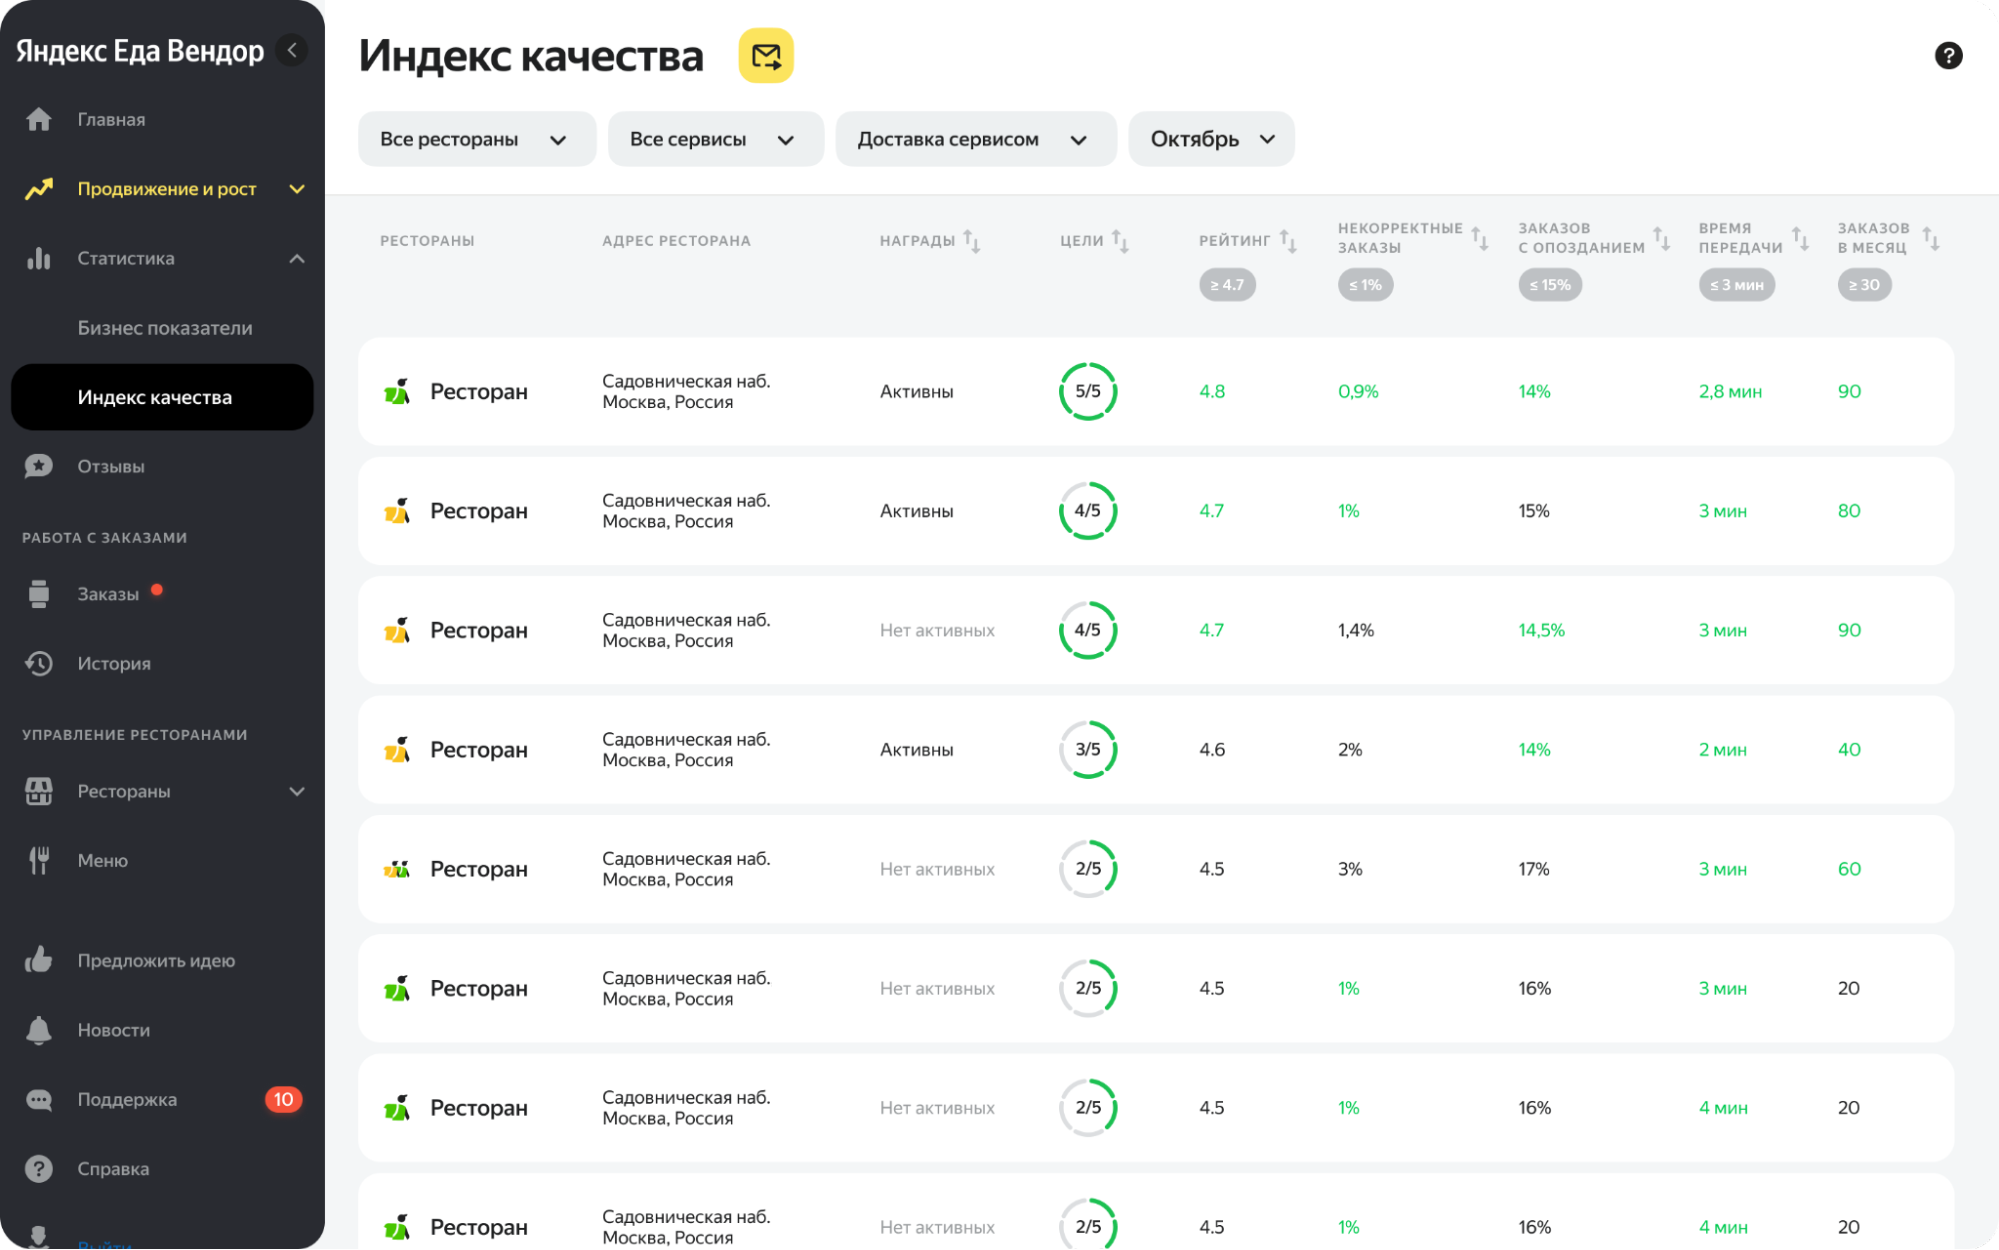This screenshot has height=1250, width=1999.
Task: Click the ≤ 3 мин handover badge
Action: coord(1737,285)
